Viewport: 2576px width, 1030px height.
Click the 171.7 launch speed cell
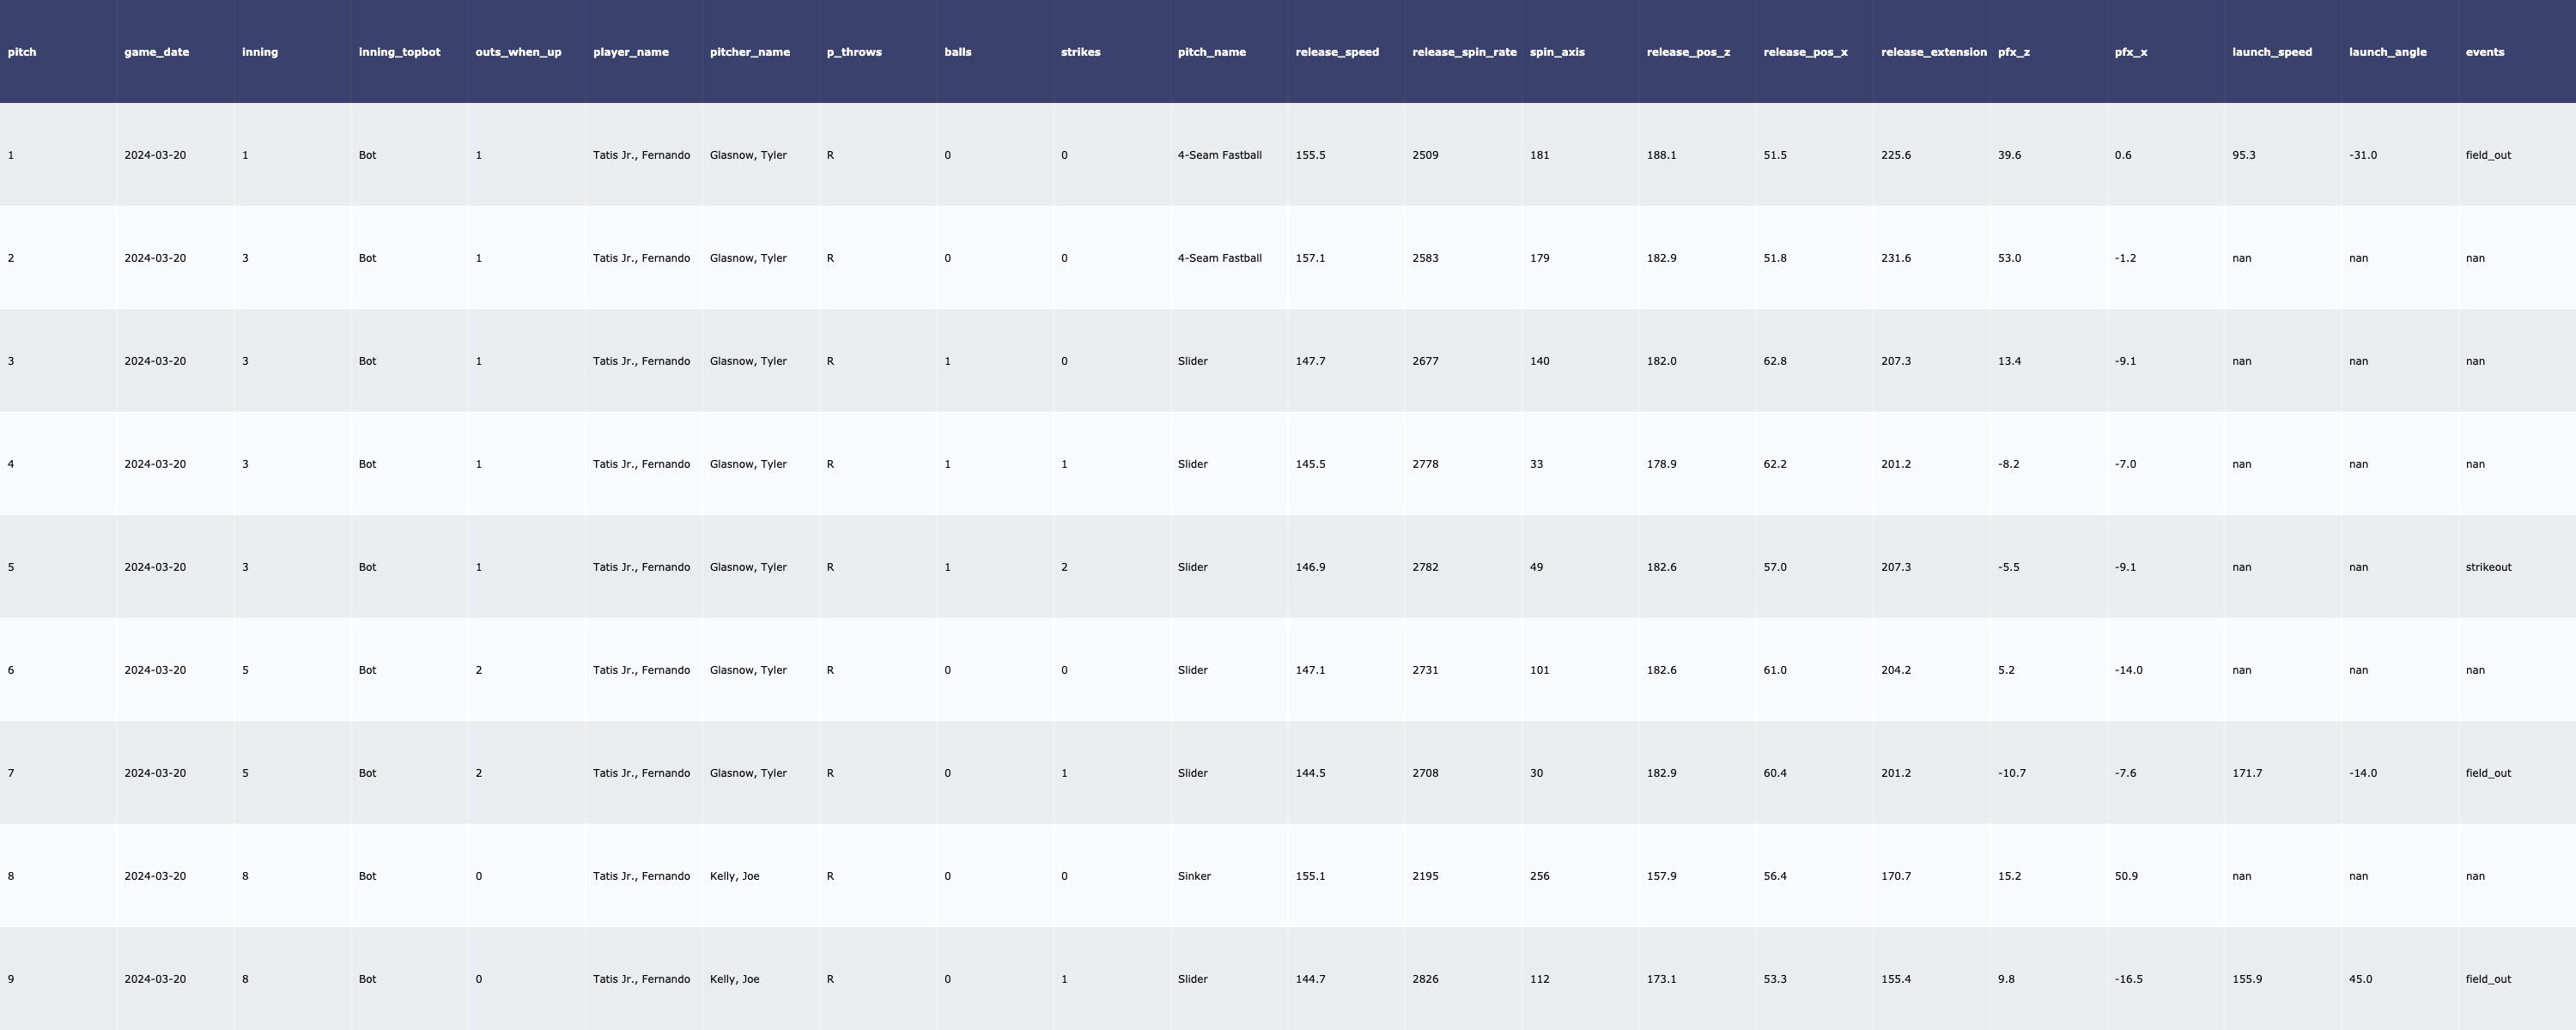(x=2246, y=773)
